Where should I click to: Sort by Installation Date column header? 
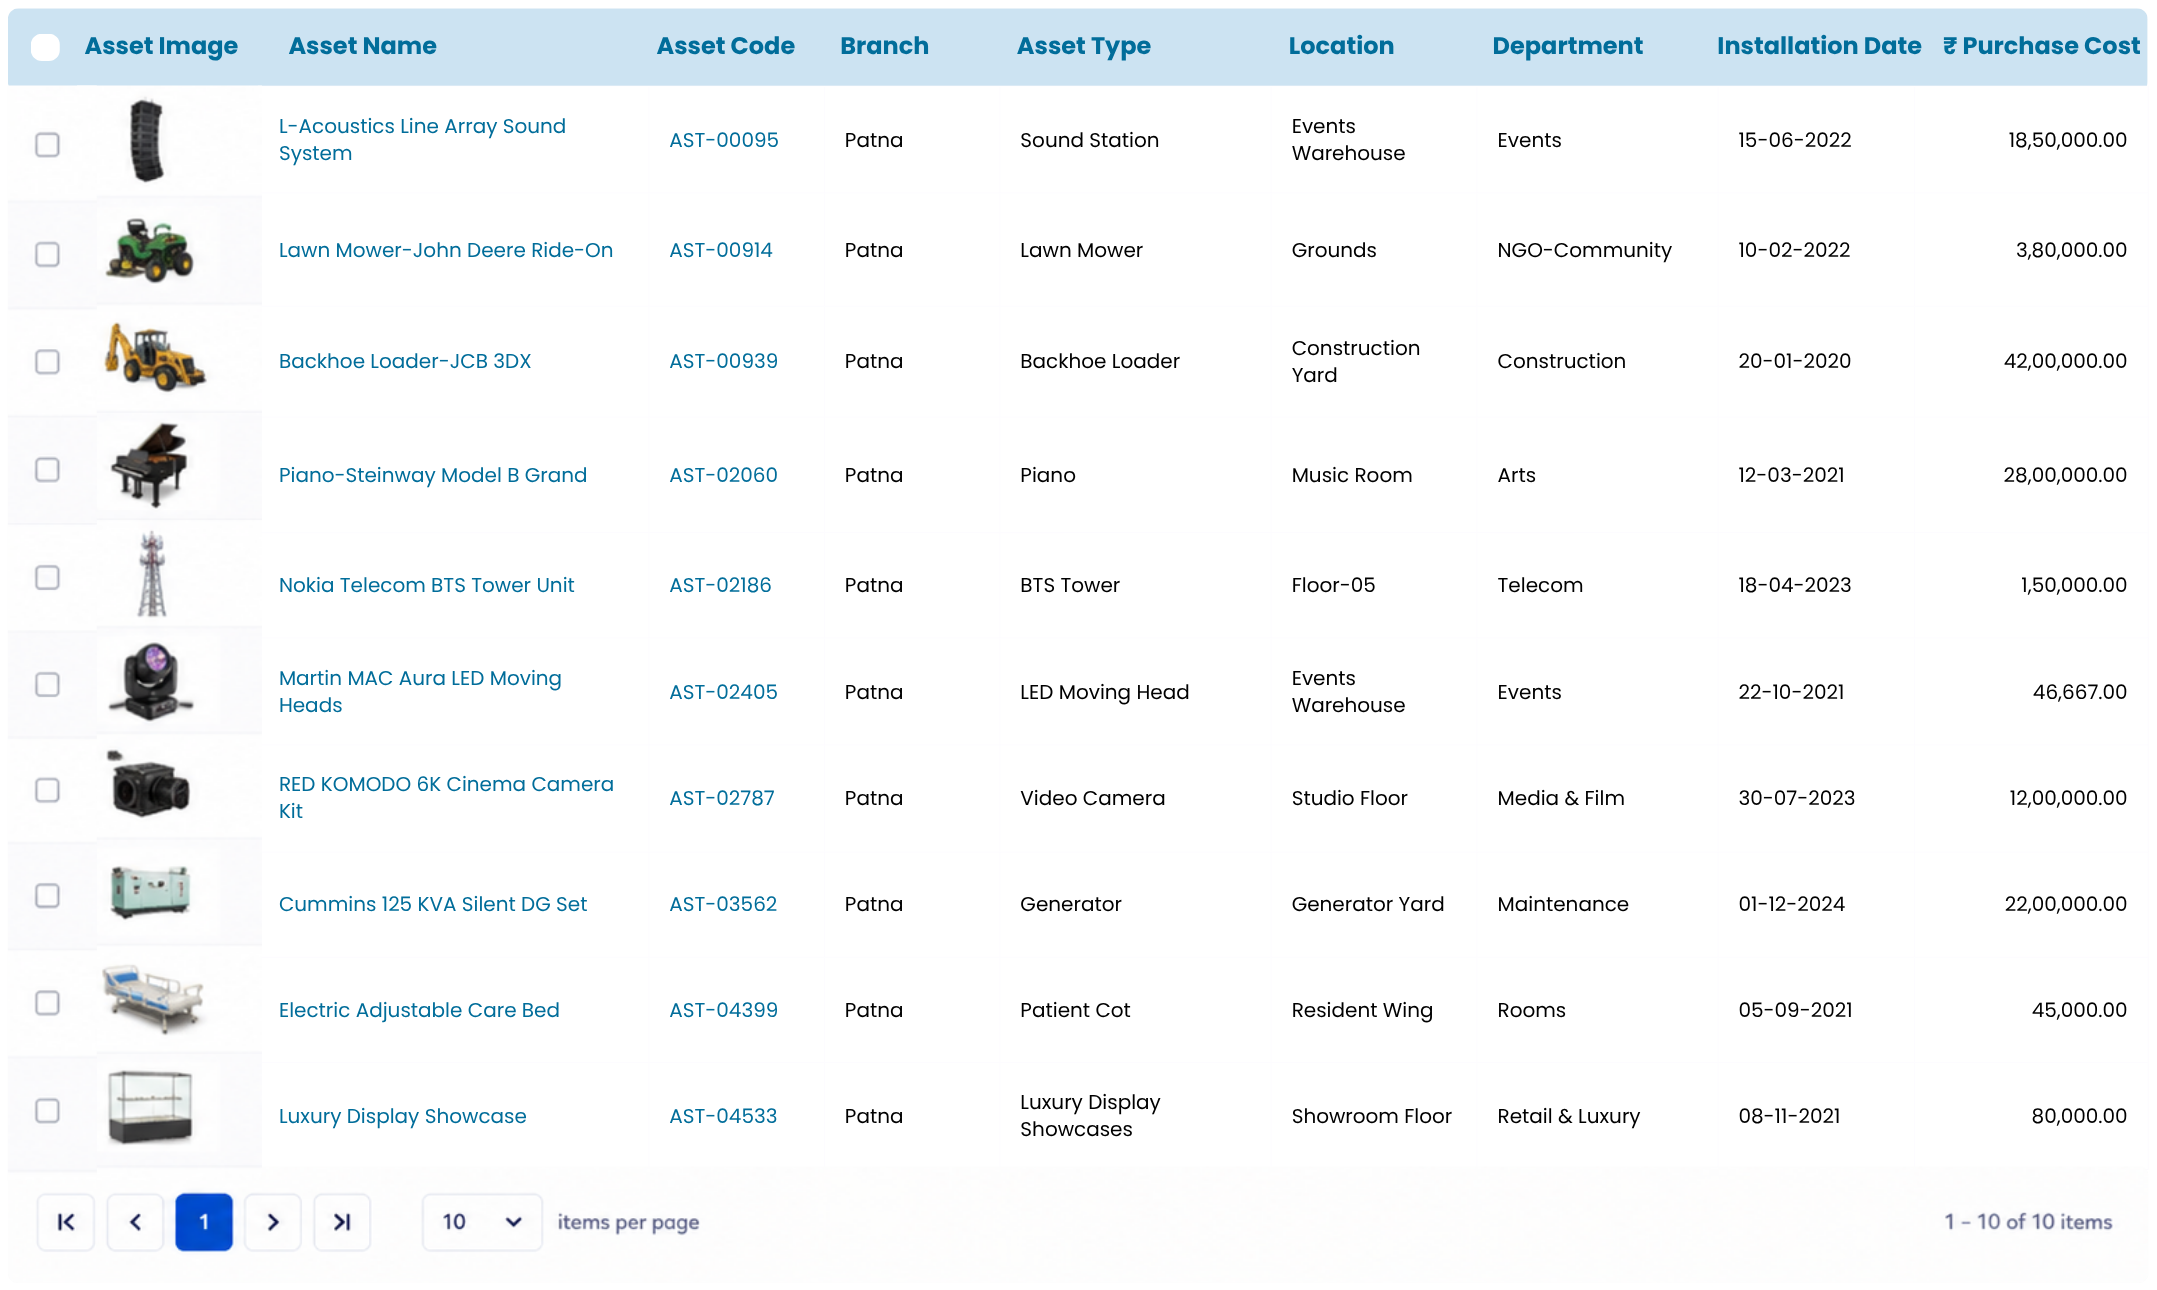1819,46
